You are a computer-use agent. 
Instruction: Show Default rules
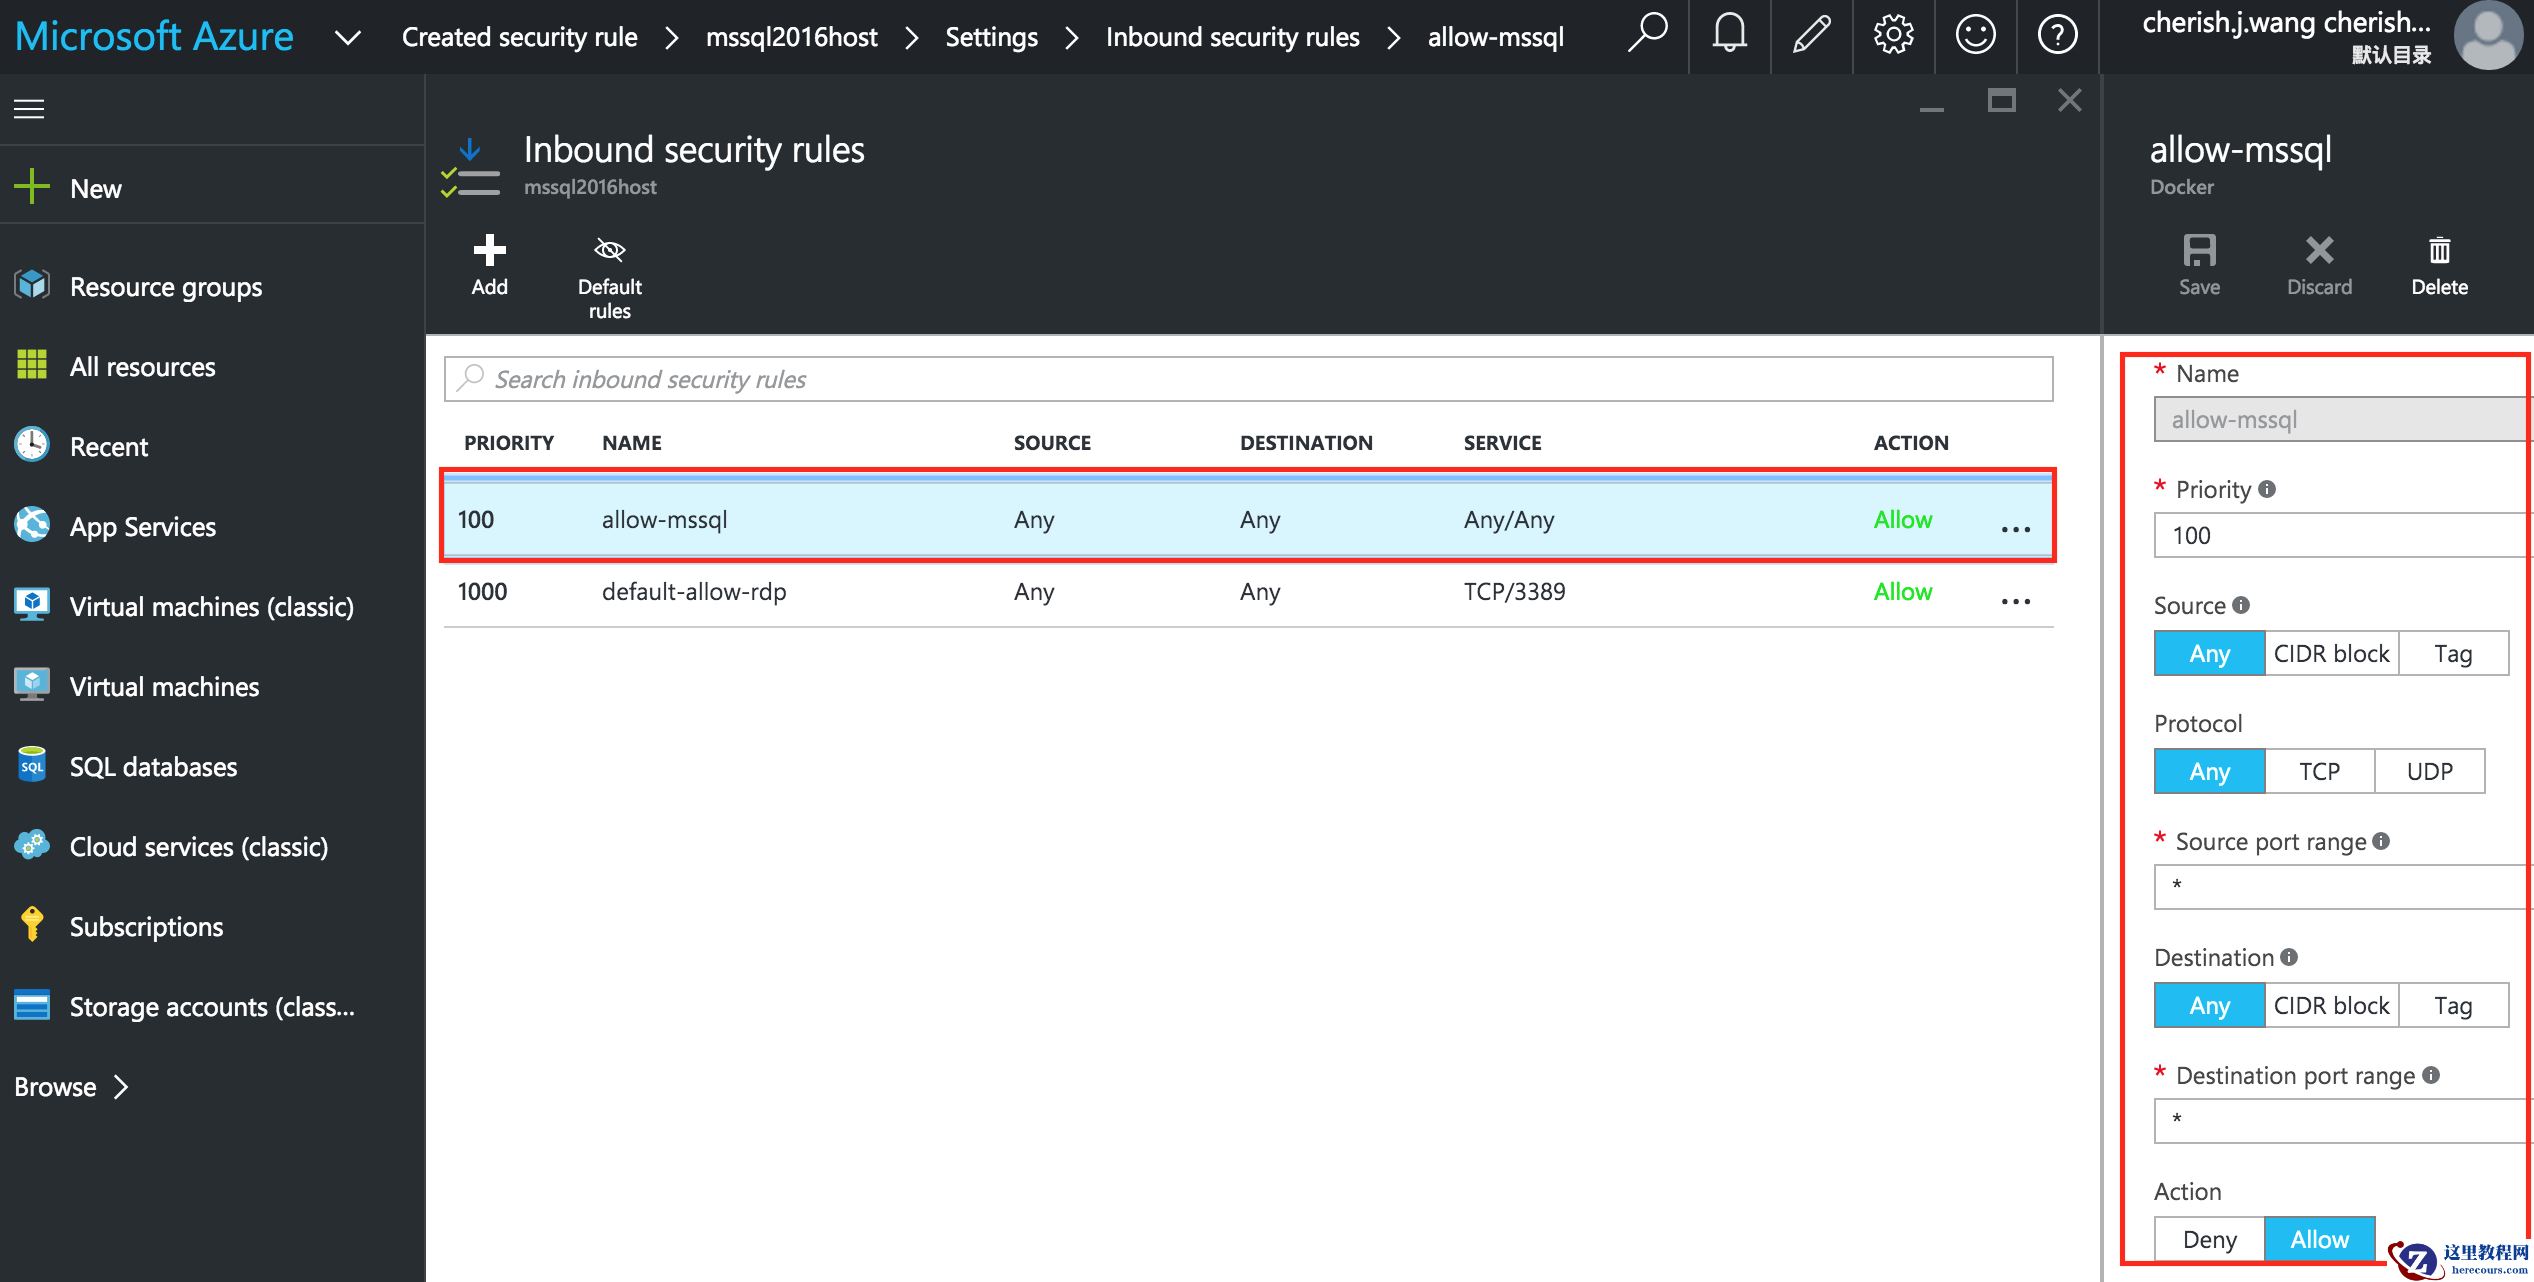tap(609, 277)
